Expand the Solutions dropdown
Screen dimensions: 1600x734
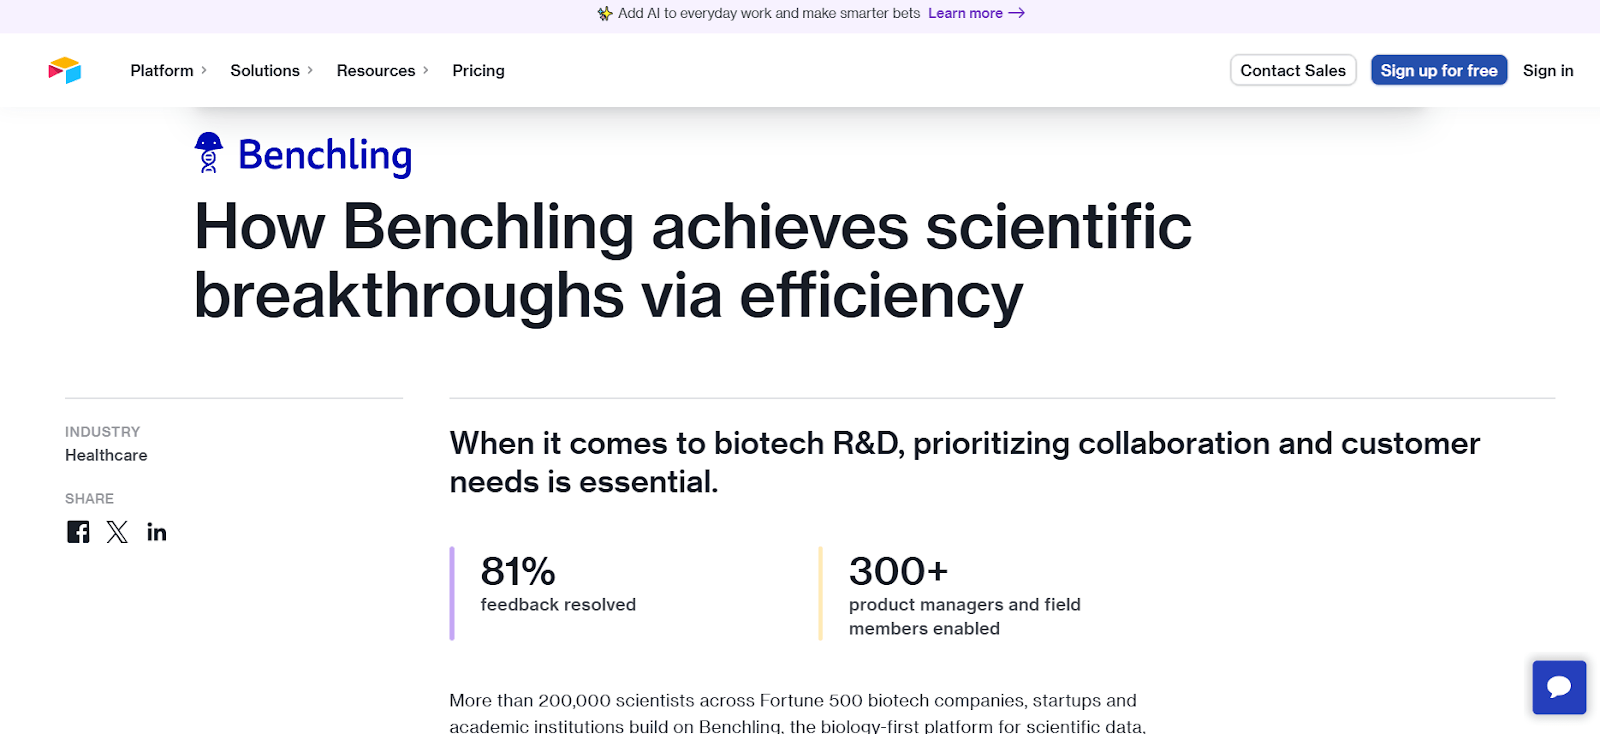[x=264, y=70]
